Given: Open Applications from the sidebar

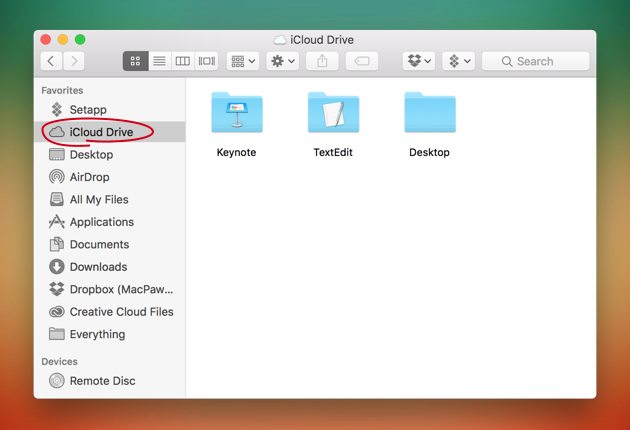Looking at the screenshot, I should (x=109, y=222).
